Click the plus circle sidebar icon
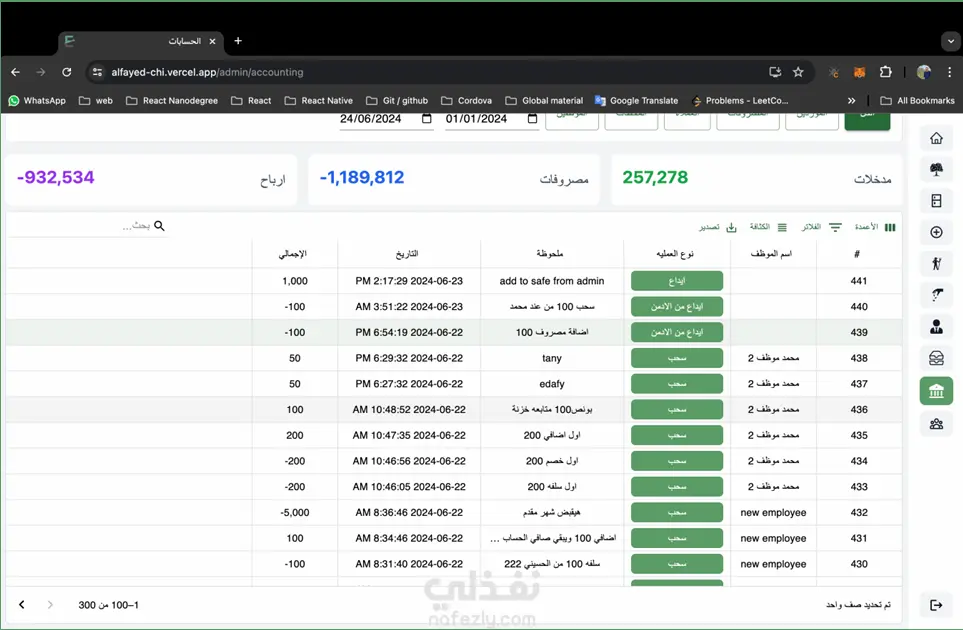Viewport: 963px width, 630px height. tap(936, 232)
